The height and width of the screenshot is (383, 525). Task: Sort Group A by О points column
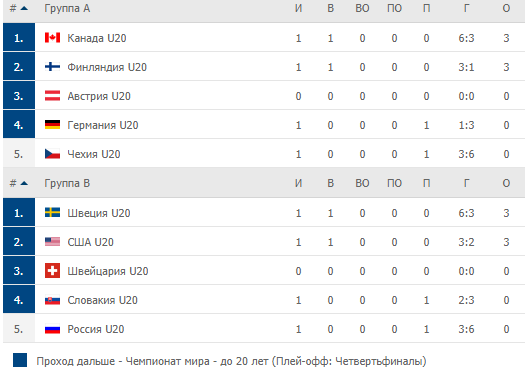[506, 8]
